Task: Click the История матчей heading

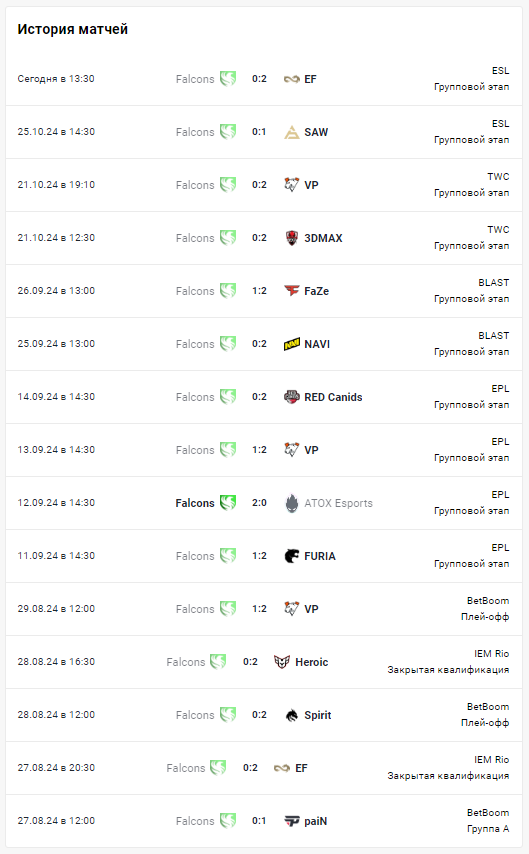Action: click(72, 29)
